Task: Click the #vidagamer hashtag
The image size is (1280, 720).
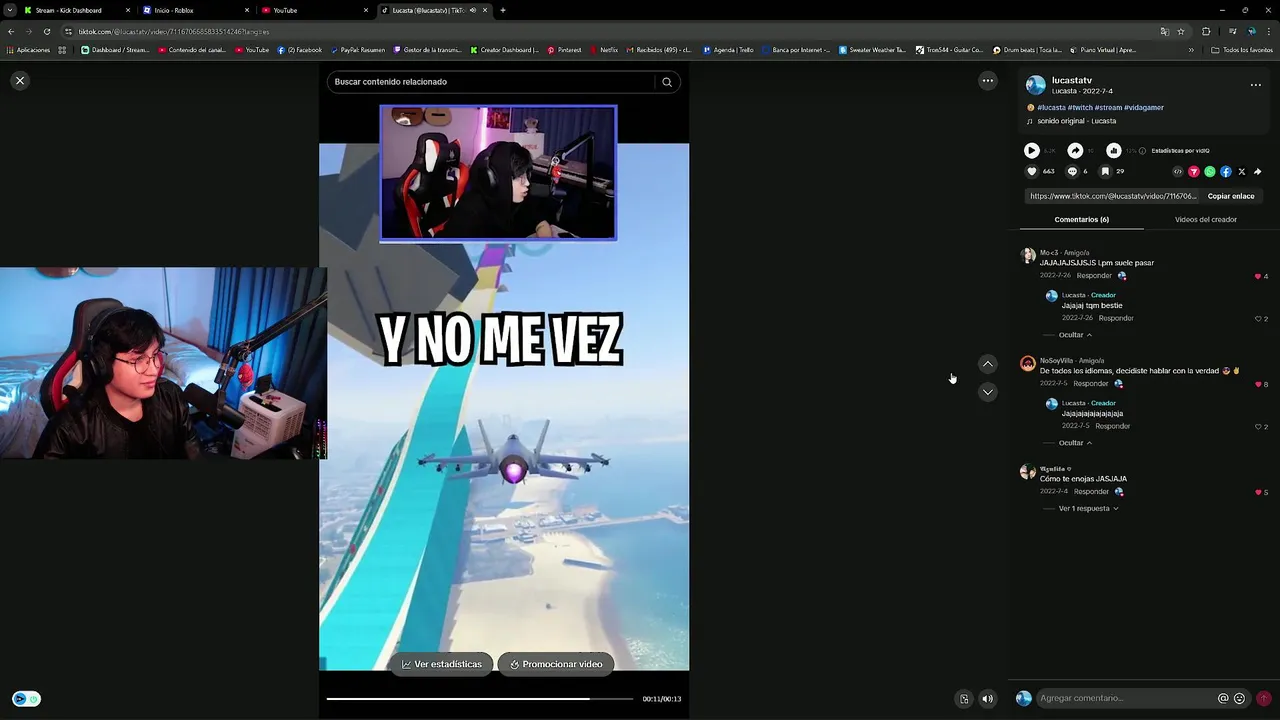Action: [x=1143, y=107]
